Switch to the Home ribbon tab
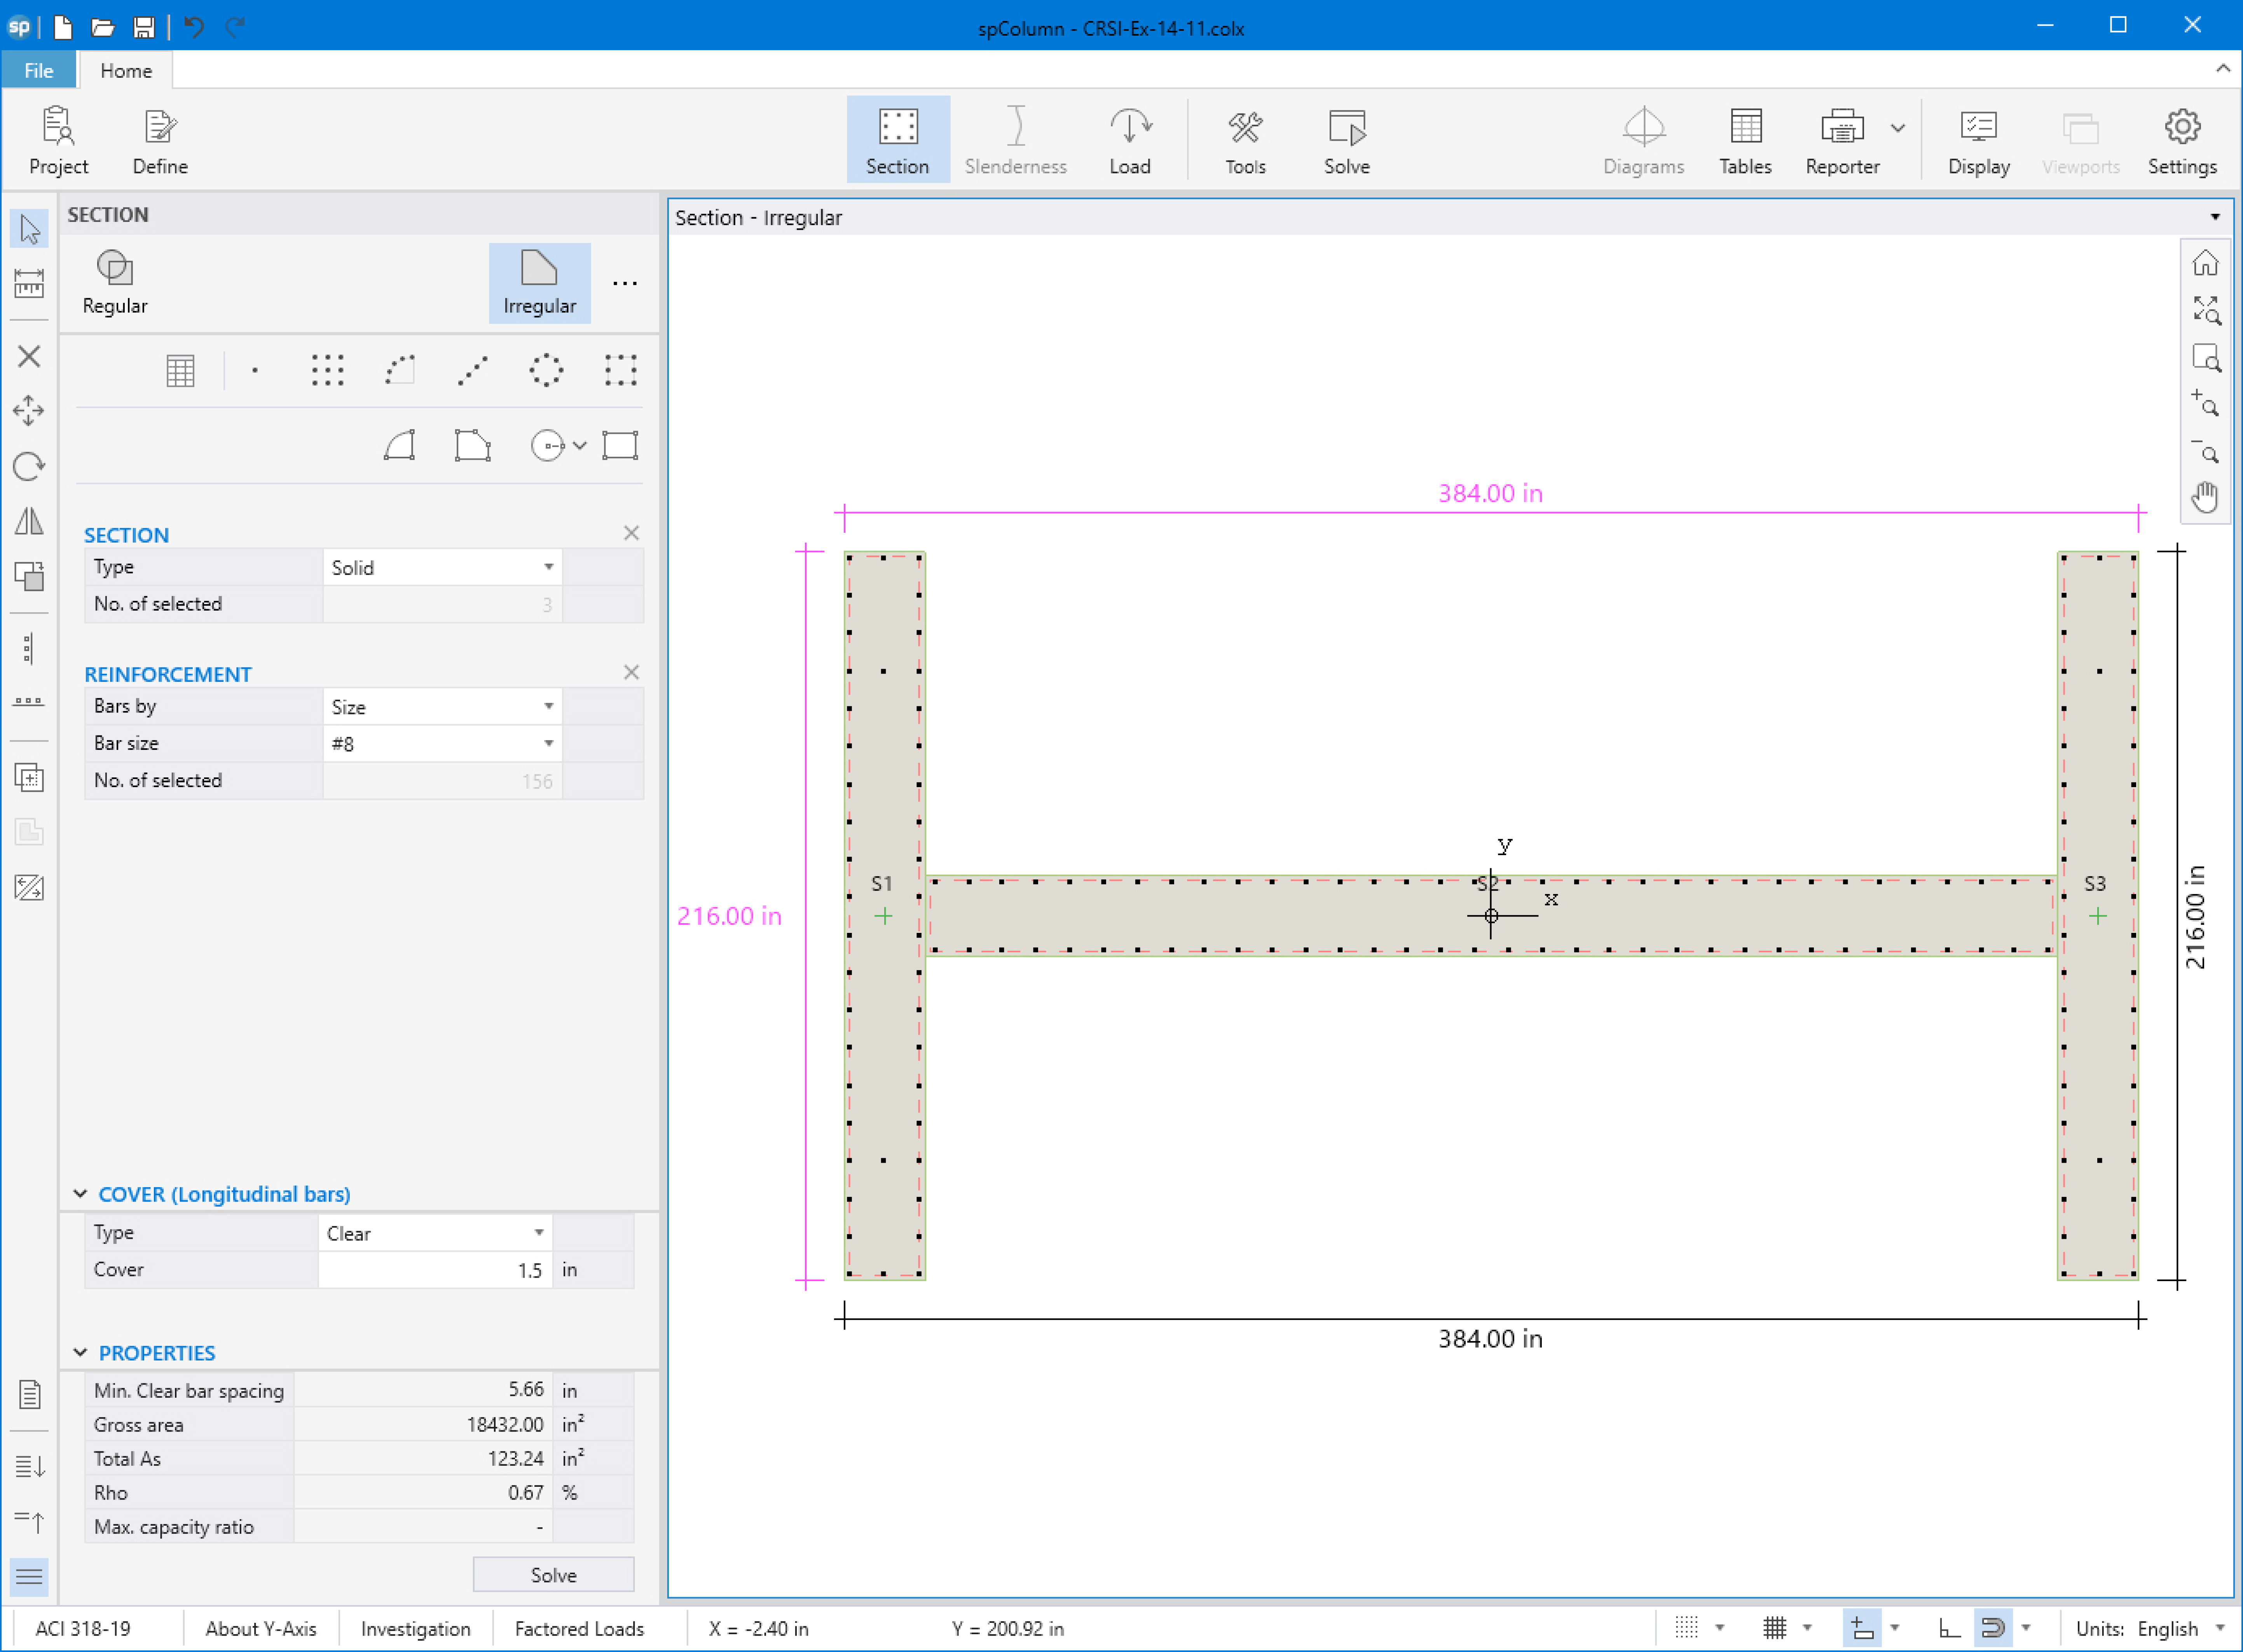The width and height of the screenshot is (2243, 1652). (x=126, y=71)
